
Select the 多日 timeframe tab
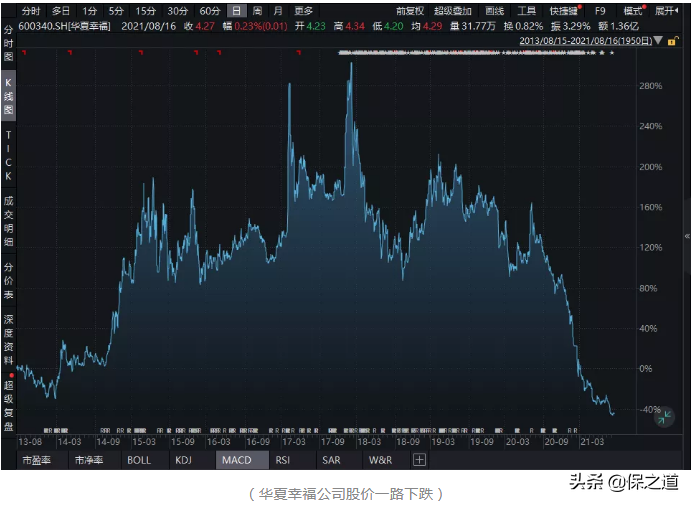pos(61,11)
